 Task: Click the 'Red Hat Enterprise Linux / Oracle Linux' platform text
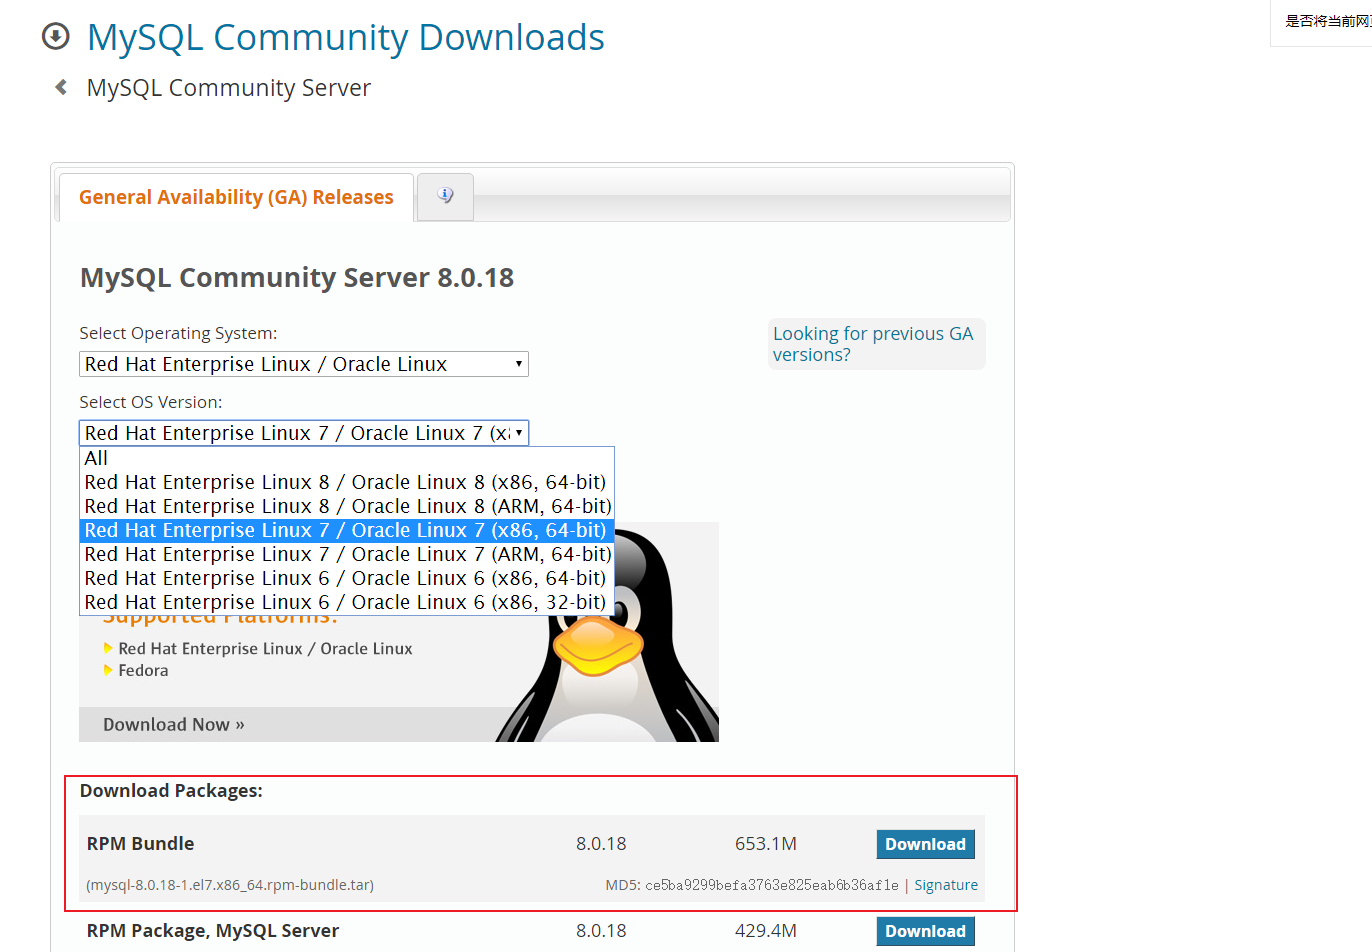[265, 649]
